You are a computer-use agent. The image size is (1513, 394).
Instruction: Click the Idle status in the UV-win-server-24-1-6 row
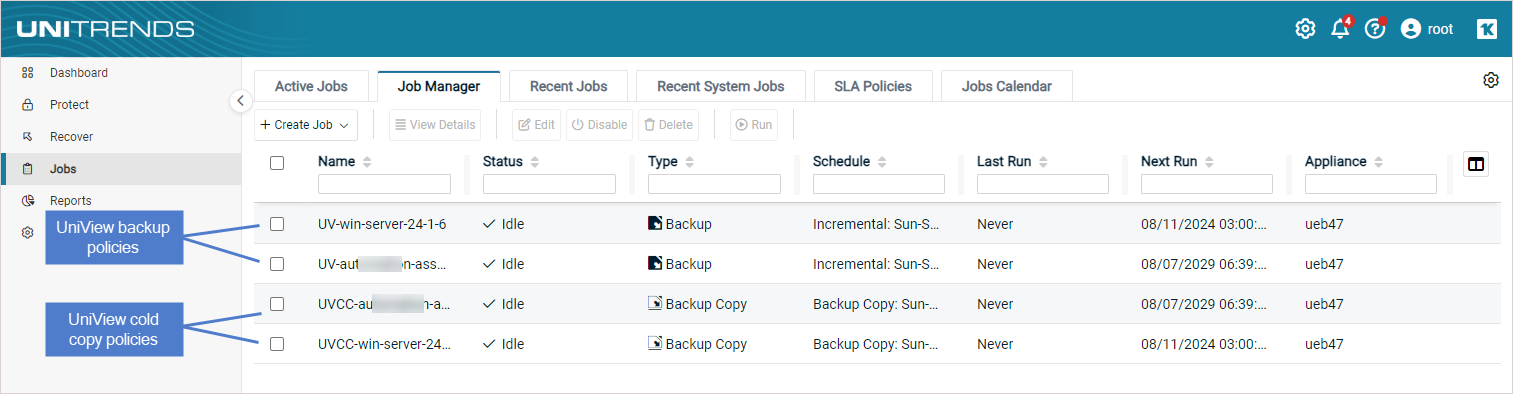(x=503, y=224)
